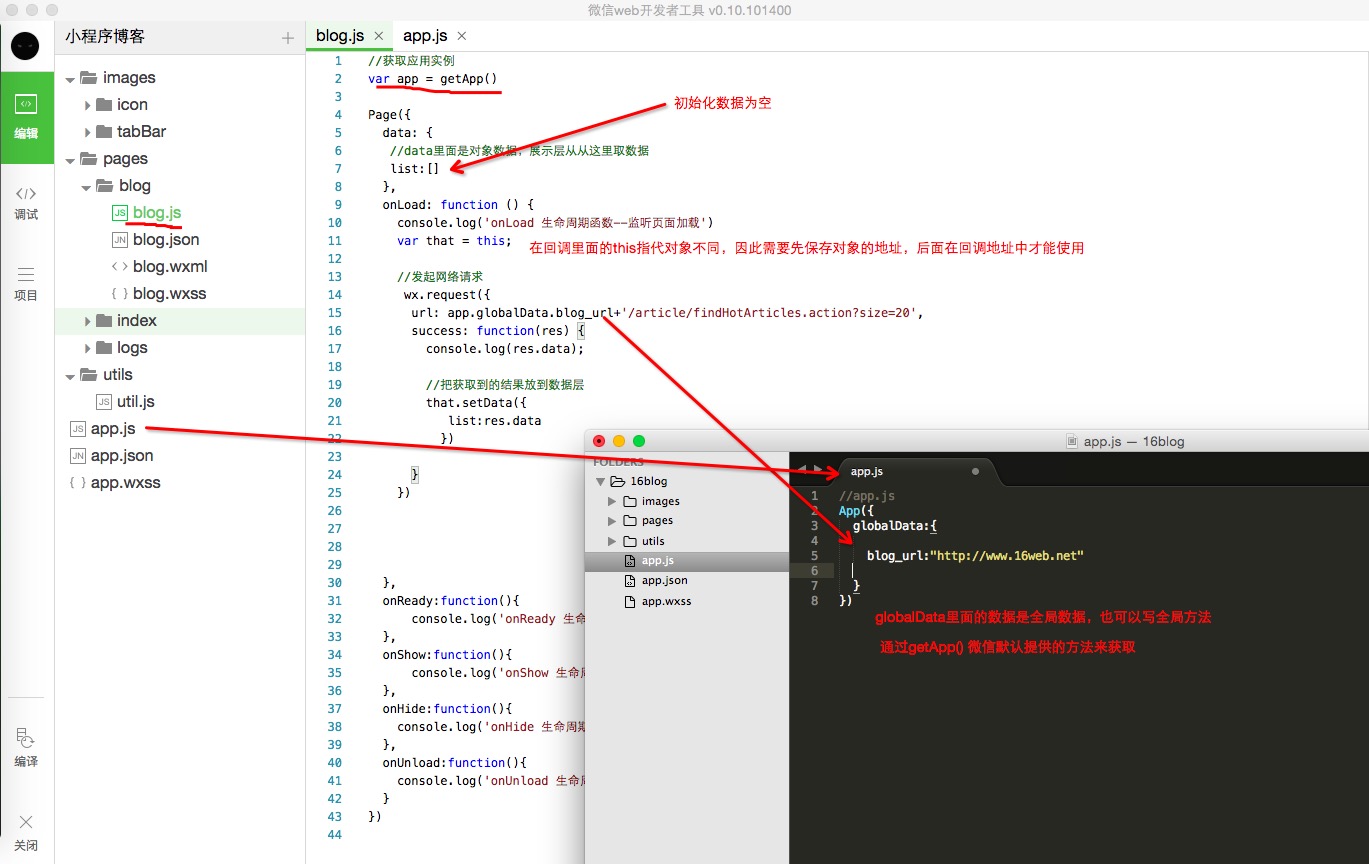The height and width of the screenshot is (864, 1369).
Task: Click the Sublime app.js dark tab
Action: click(867, 471)
